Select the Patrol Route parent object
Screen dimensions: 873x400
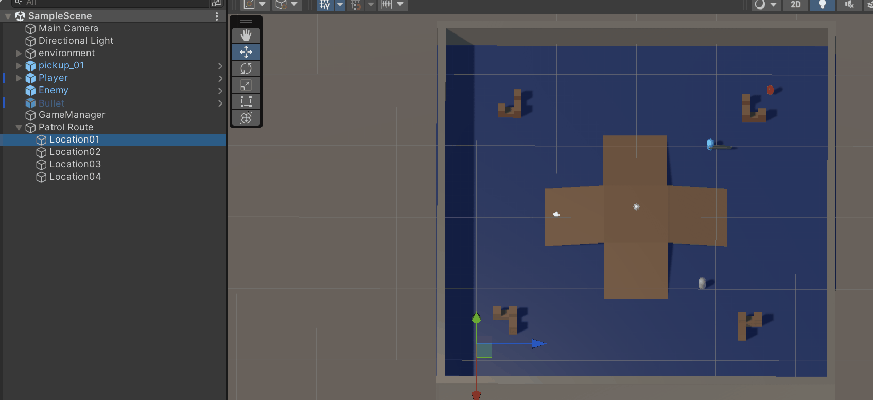click(113, 128)
